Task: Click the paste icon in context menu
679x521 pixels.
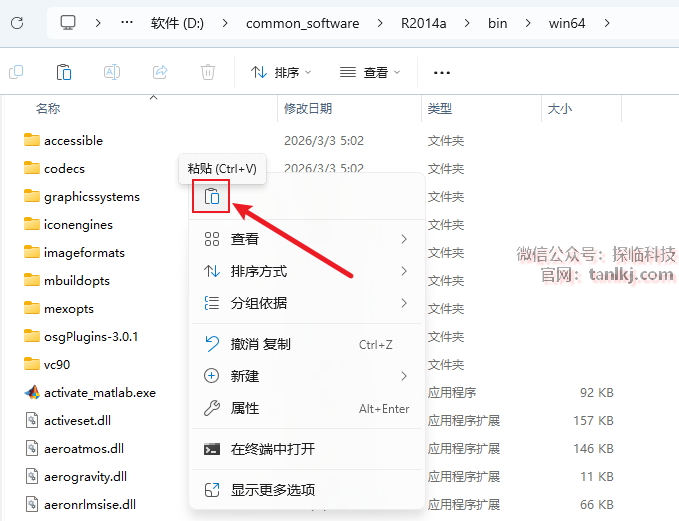Action: coord(212,197)
